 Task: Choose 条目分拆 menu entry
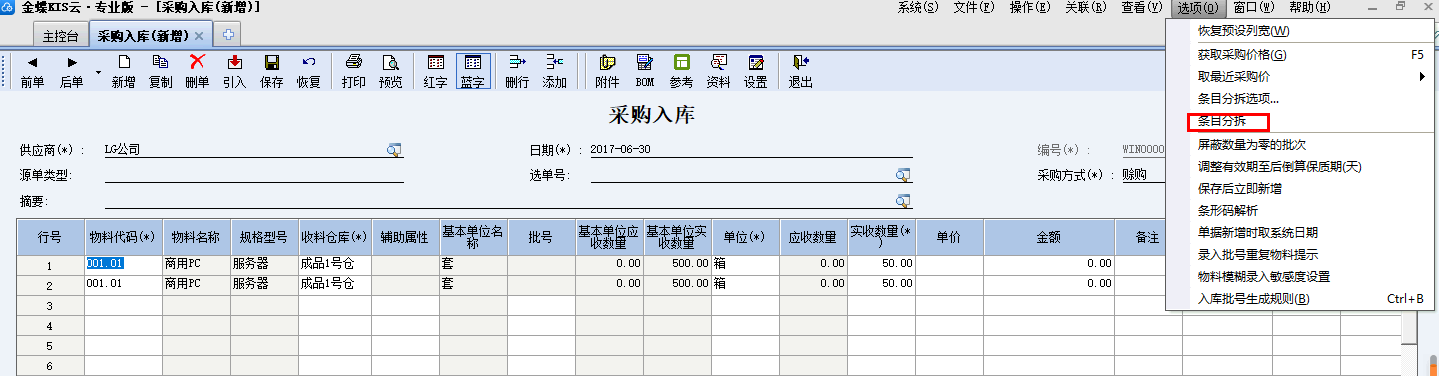1301,122
